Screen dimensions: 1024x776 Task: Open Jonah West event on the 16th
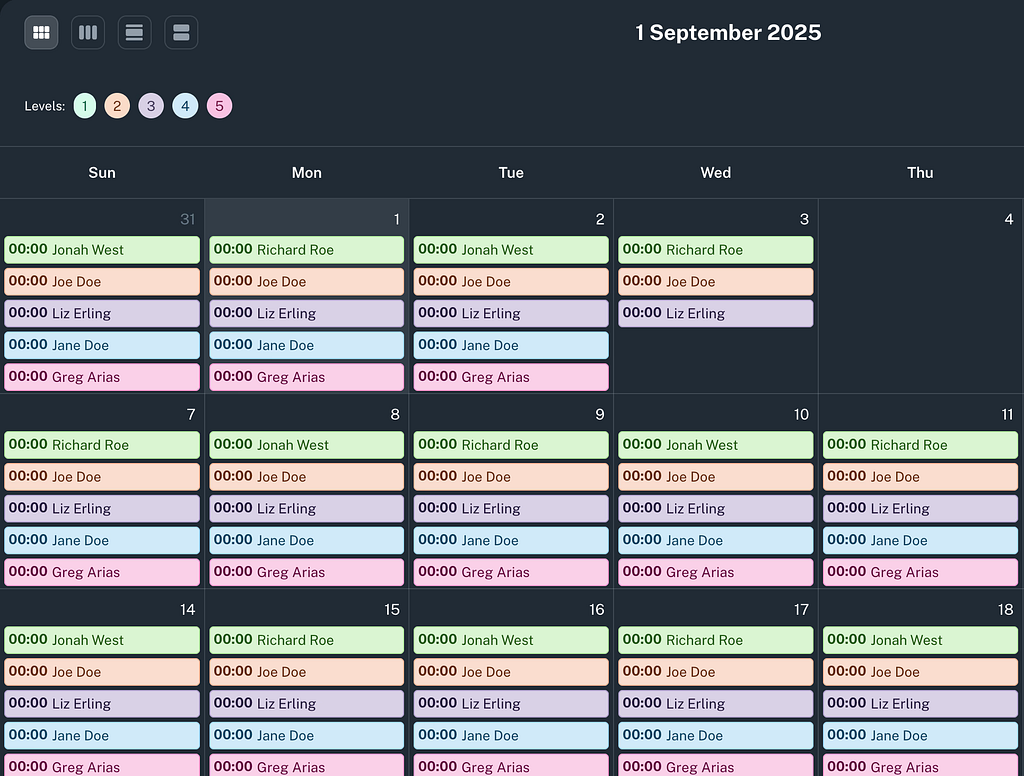click(511, 640)
